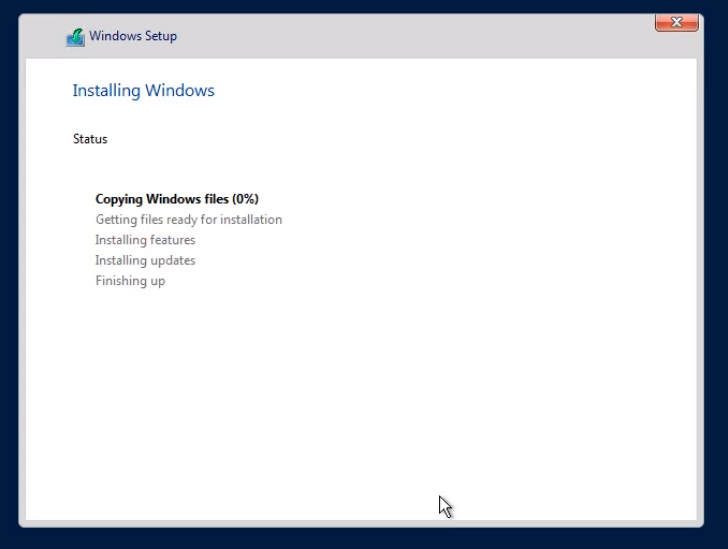Select the Installing Windows heading

click(x=143, y=90)
